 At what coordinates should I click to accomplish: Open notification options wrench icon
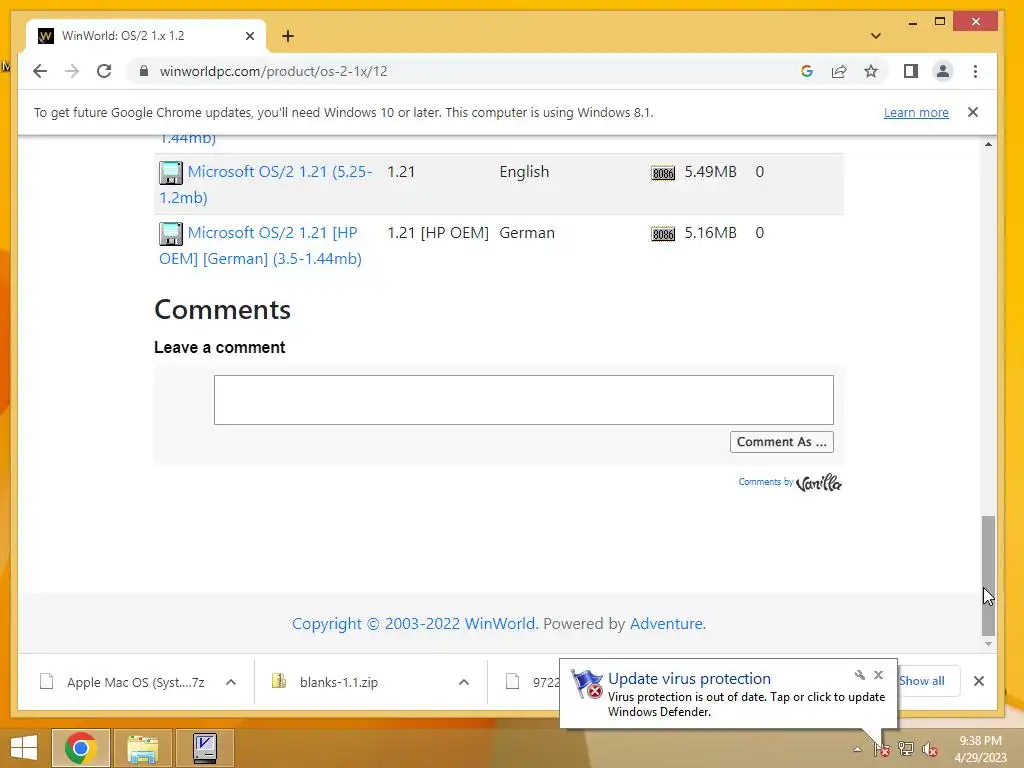coord(859,675)
